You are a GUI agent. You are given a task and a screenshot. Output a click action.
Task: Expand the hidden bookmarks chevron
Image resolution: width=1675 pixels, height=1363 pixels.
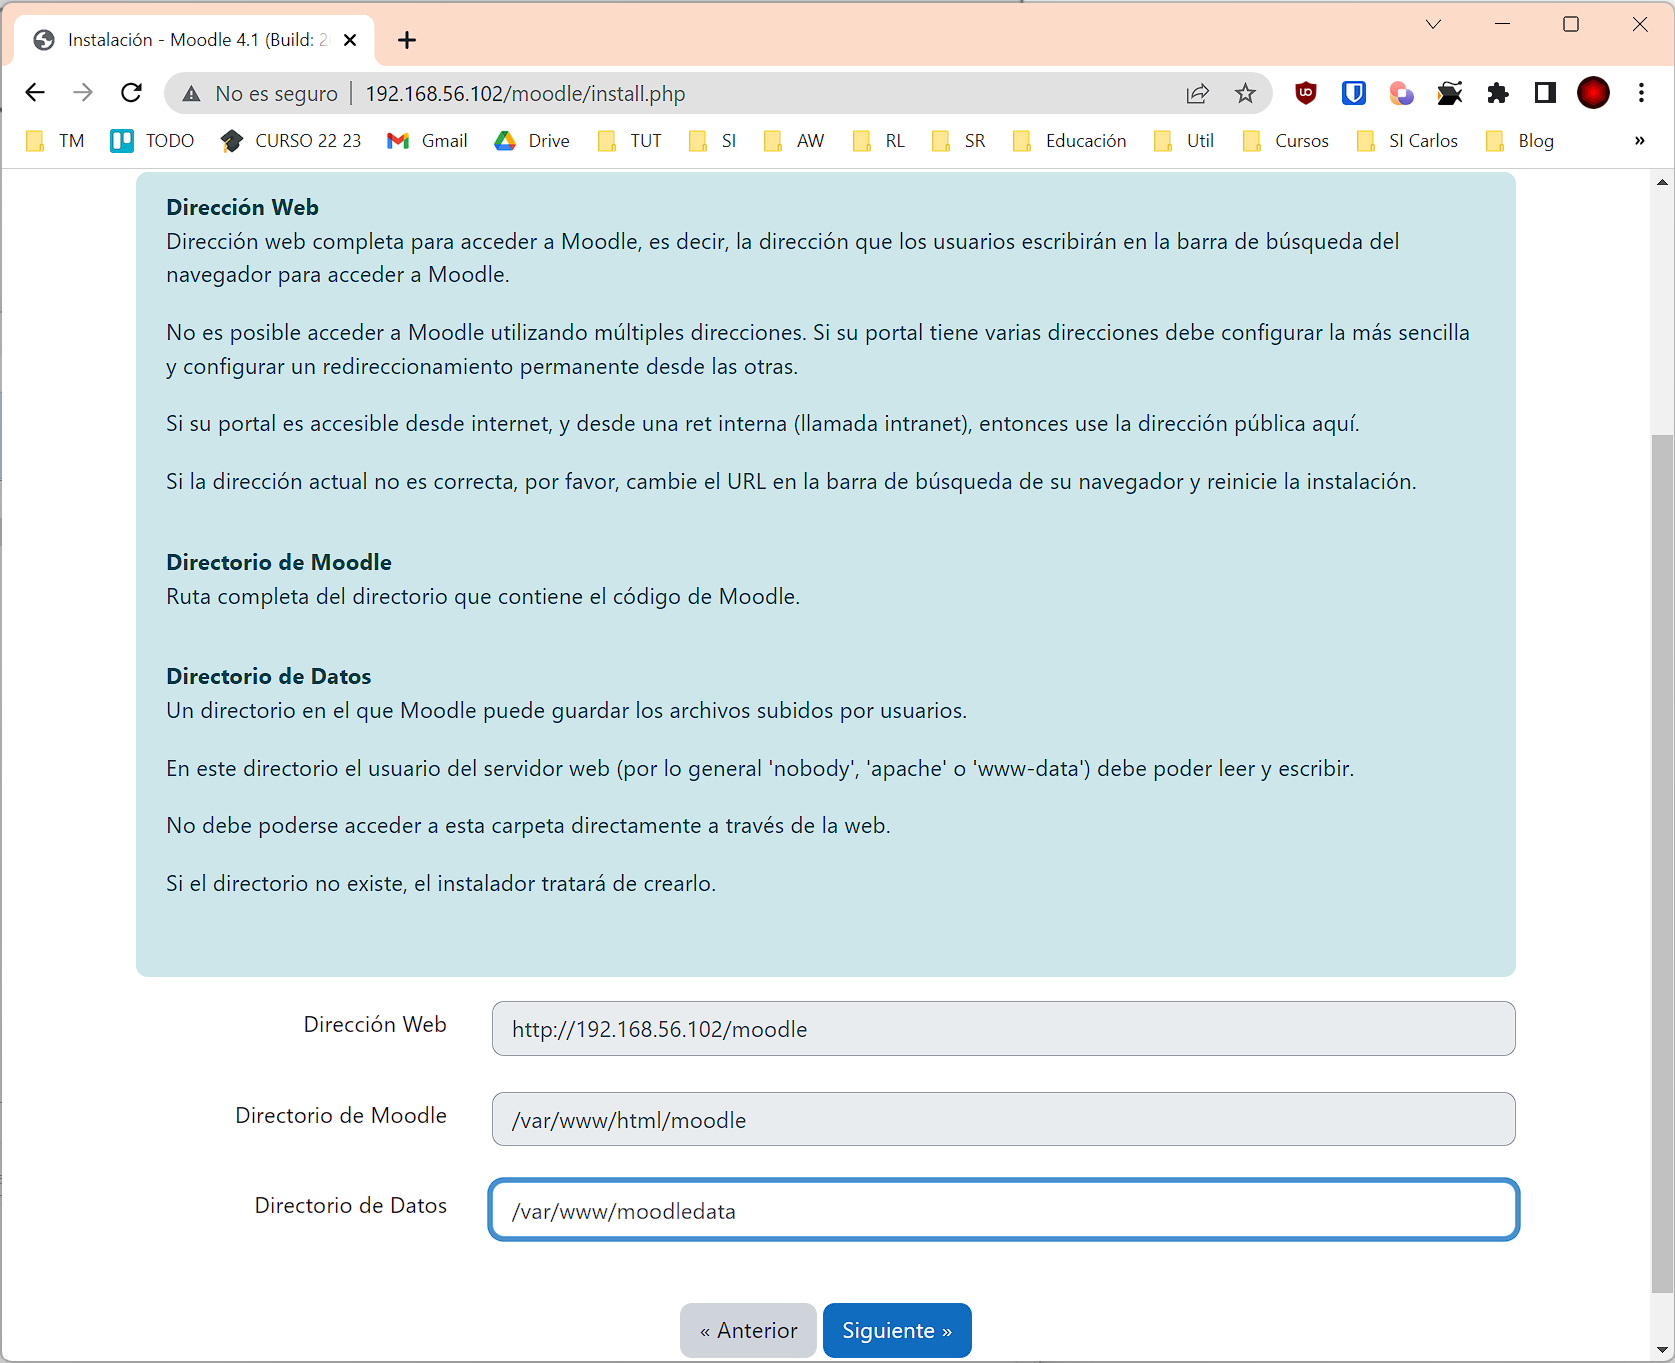[1640, 141]
